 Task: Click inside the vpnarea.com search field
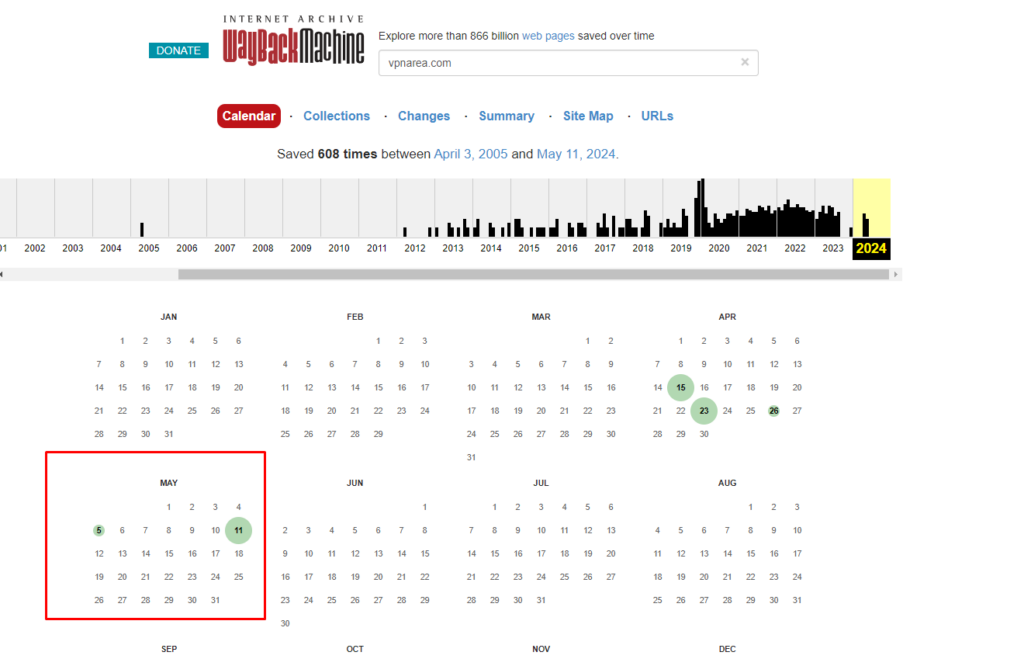point(550,62)
